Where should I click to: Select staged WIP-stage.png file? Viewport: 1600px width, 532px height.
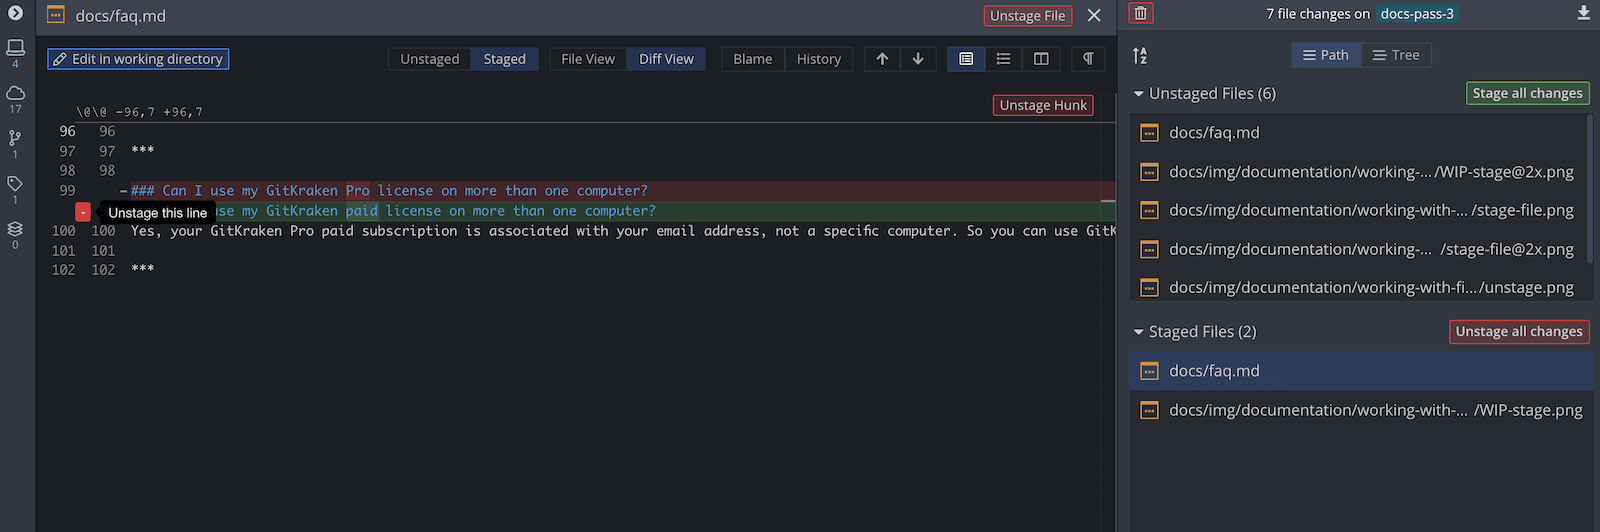click(x=1361, y=410)
